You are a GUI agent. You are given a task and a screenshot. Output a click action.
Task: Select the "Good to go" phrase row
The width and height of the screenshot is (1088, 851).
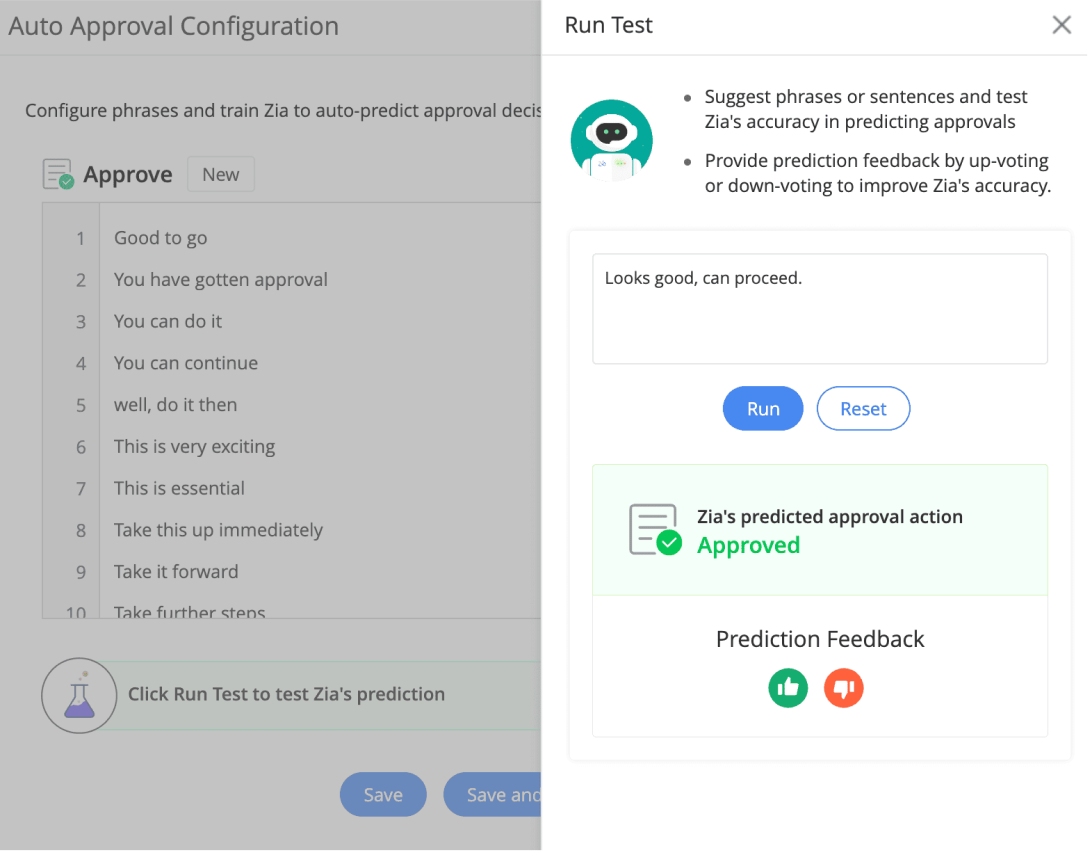click(161, 238)
